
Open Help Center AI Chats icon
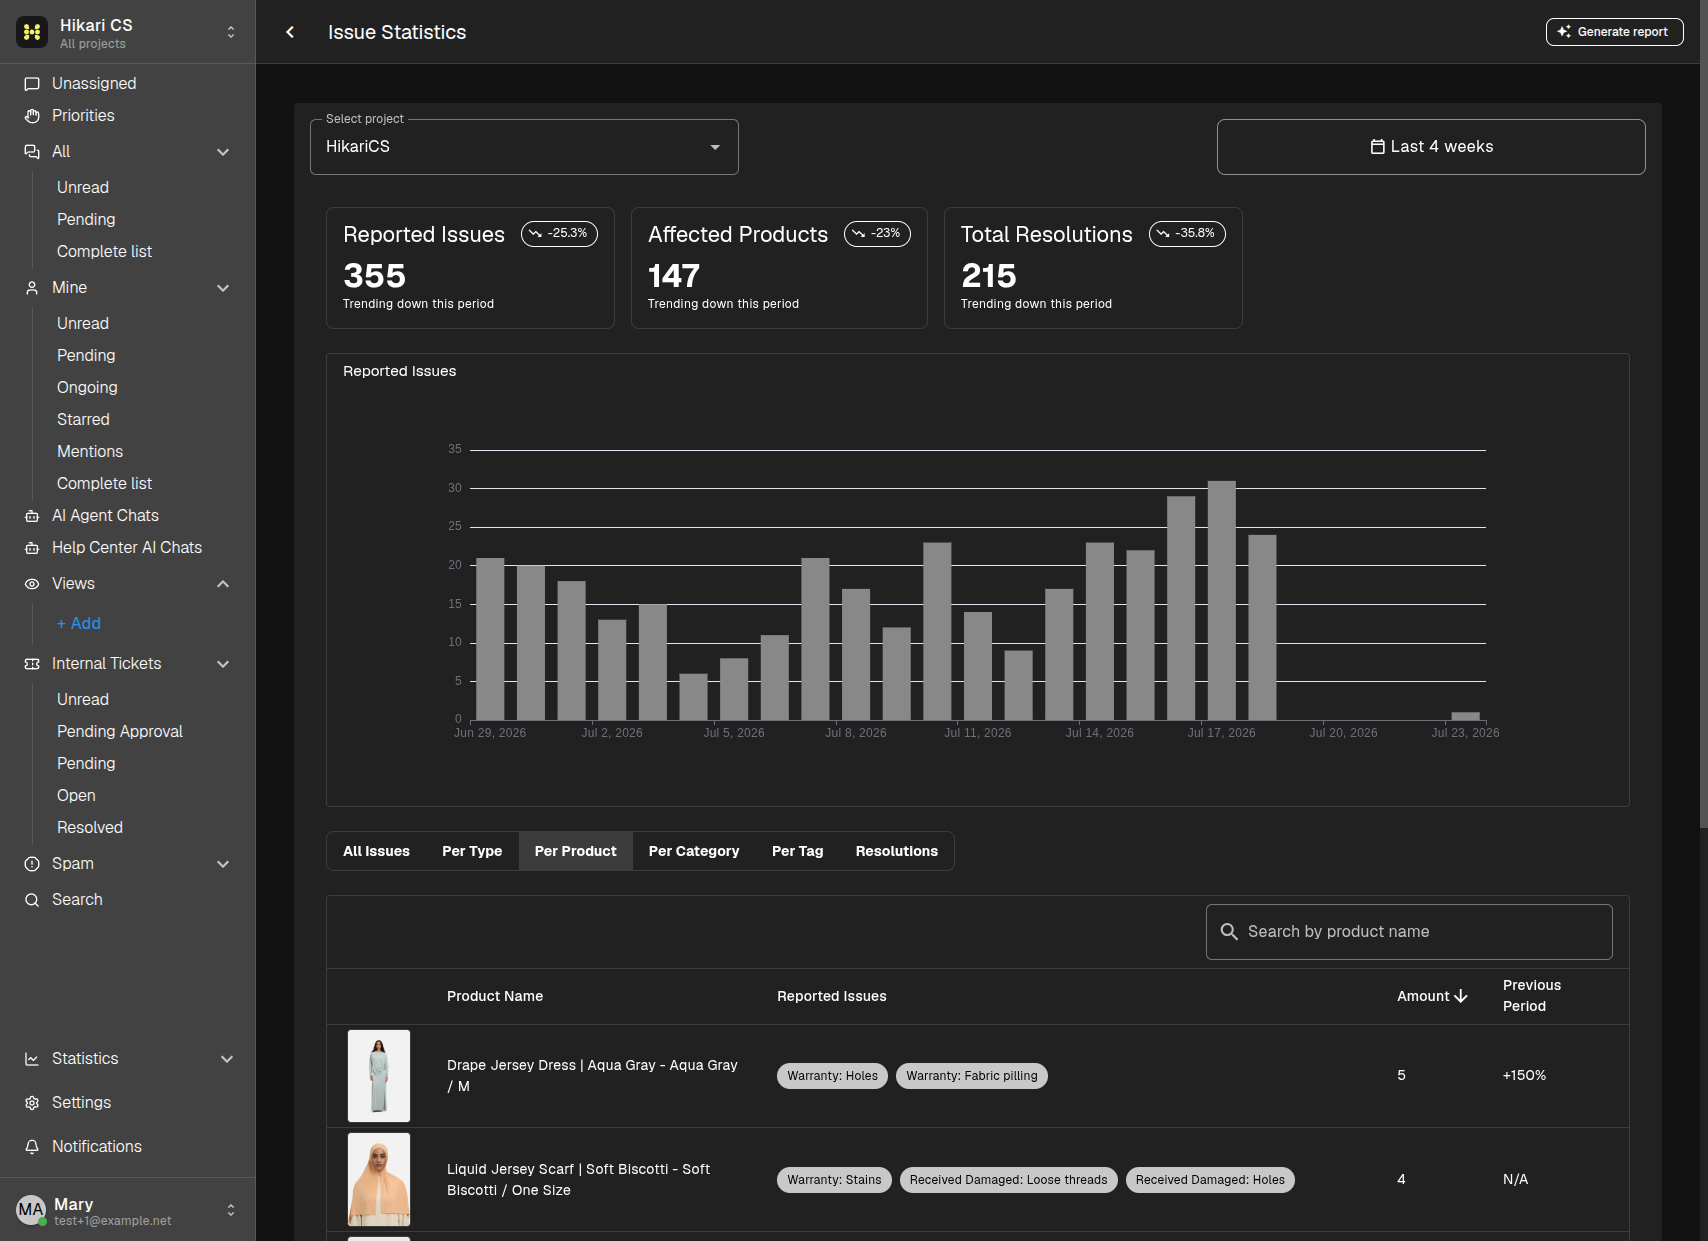tap(32, 548)
